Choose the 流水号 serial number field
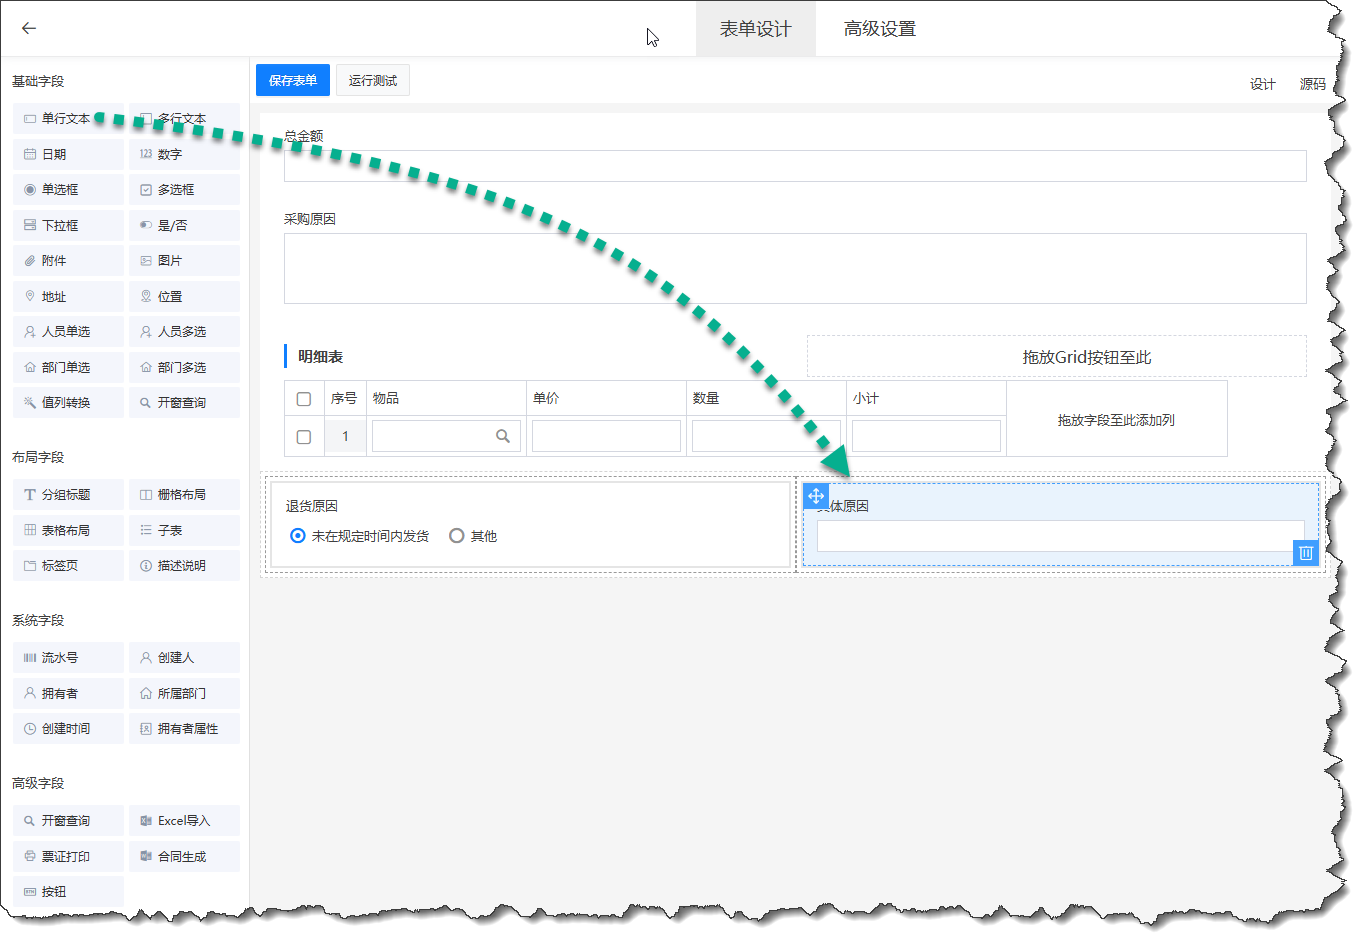Viewport: 1370px width, 946px height. tap(68, 658)
